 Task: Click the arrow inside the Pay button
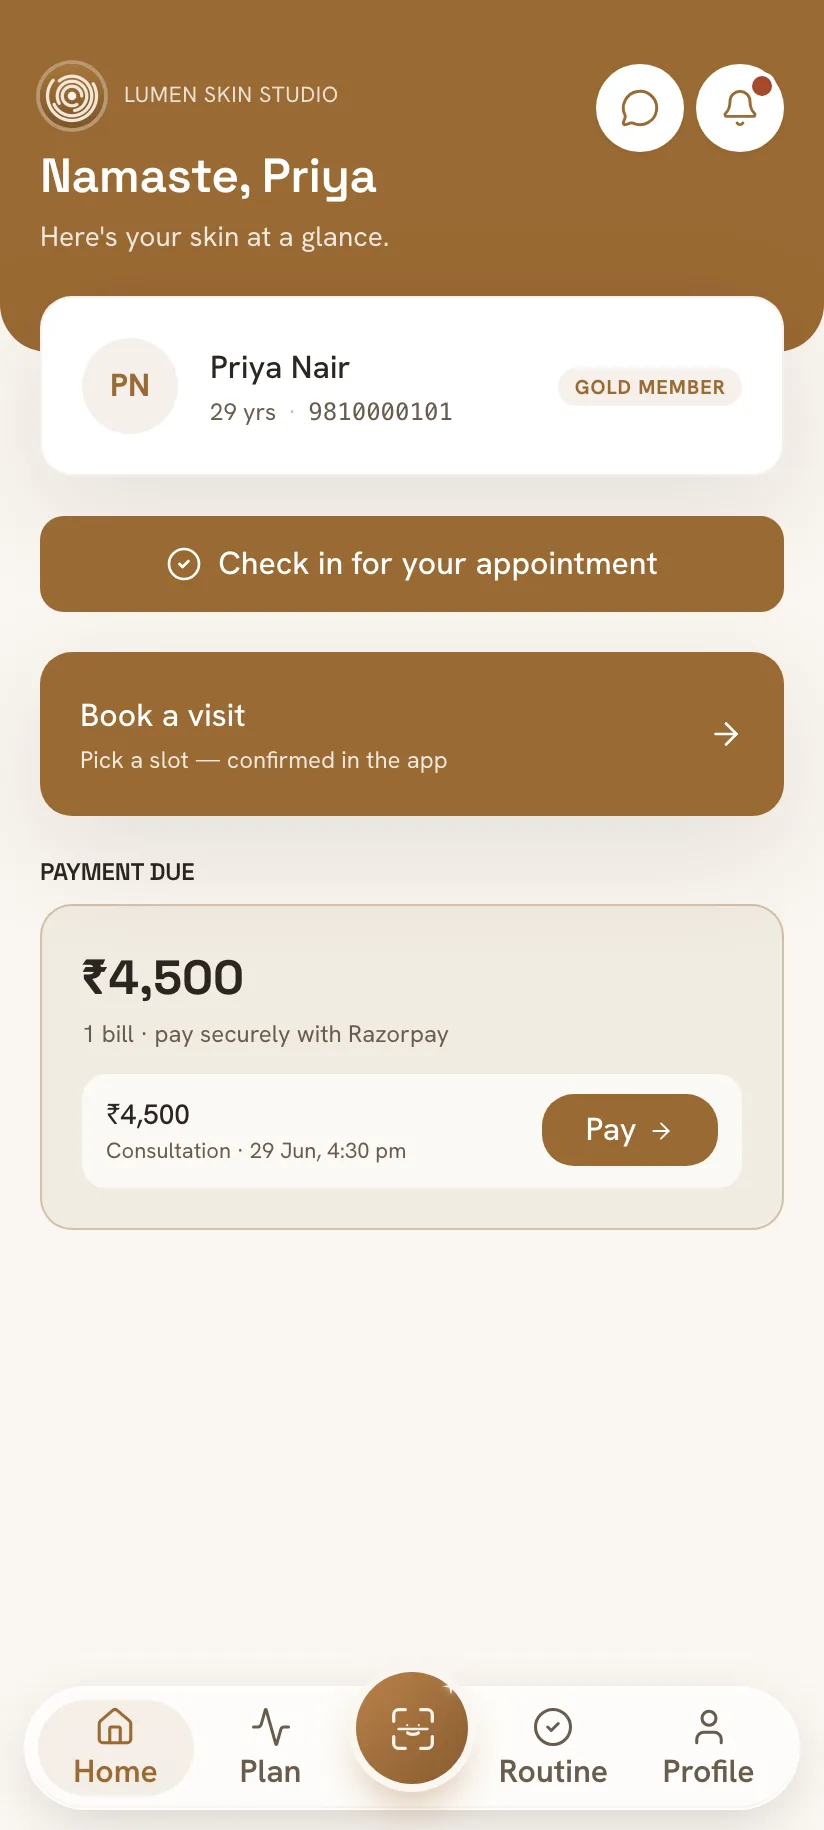tap(661, 1131)
